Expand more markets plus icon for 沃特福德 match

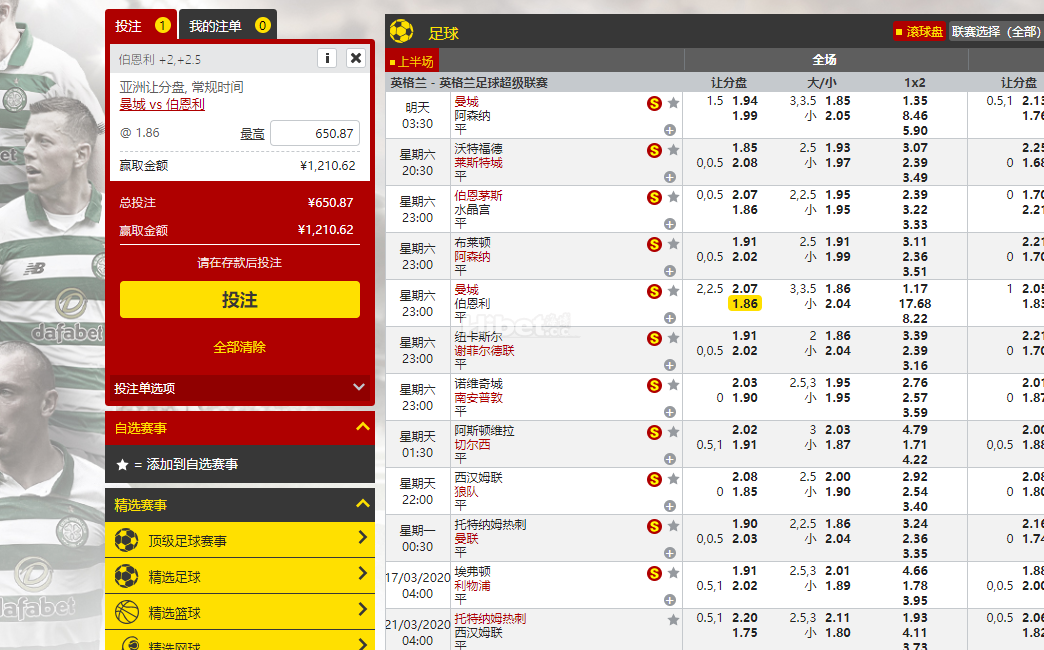pyautogui.click(x=669, y=177)
